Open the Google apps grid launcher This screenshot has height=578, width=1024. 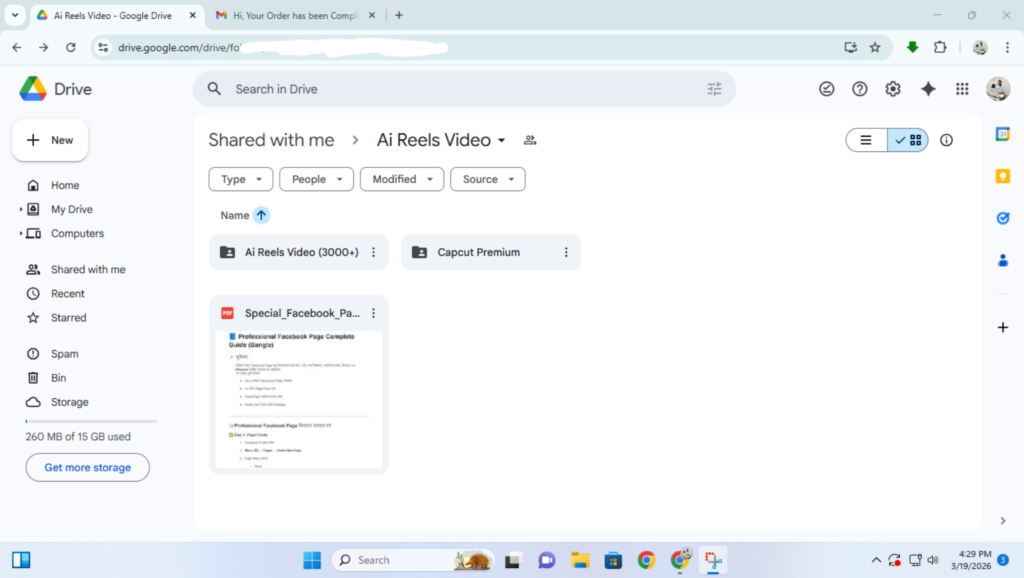[962, 89]
